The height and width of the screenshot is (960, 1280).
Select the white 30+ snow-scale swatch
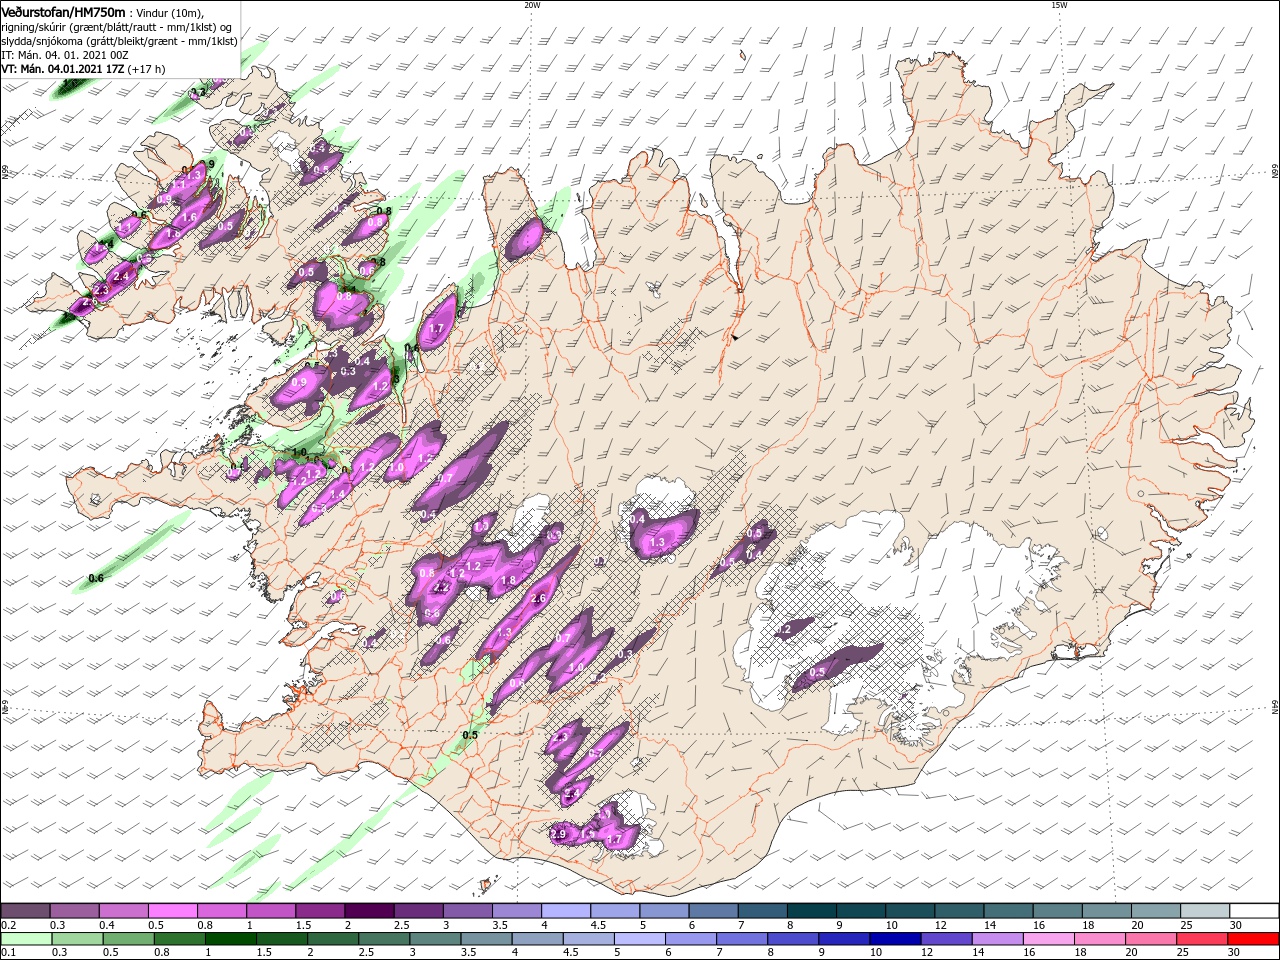click(x=1254, y=911)
